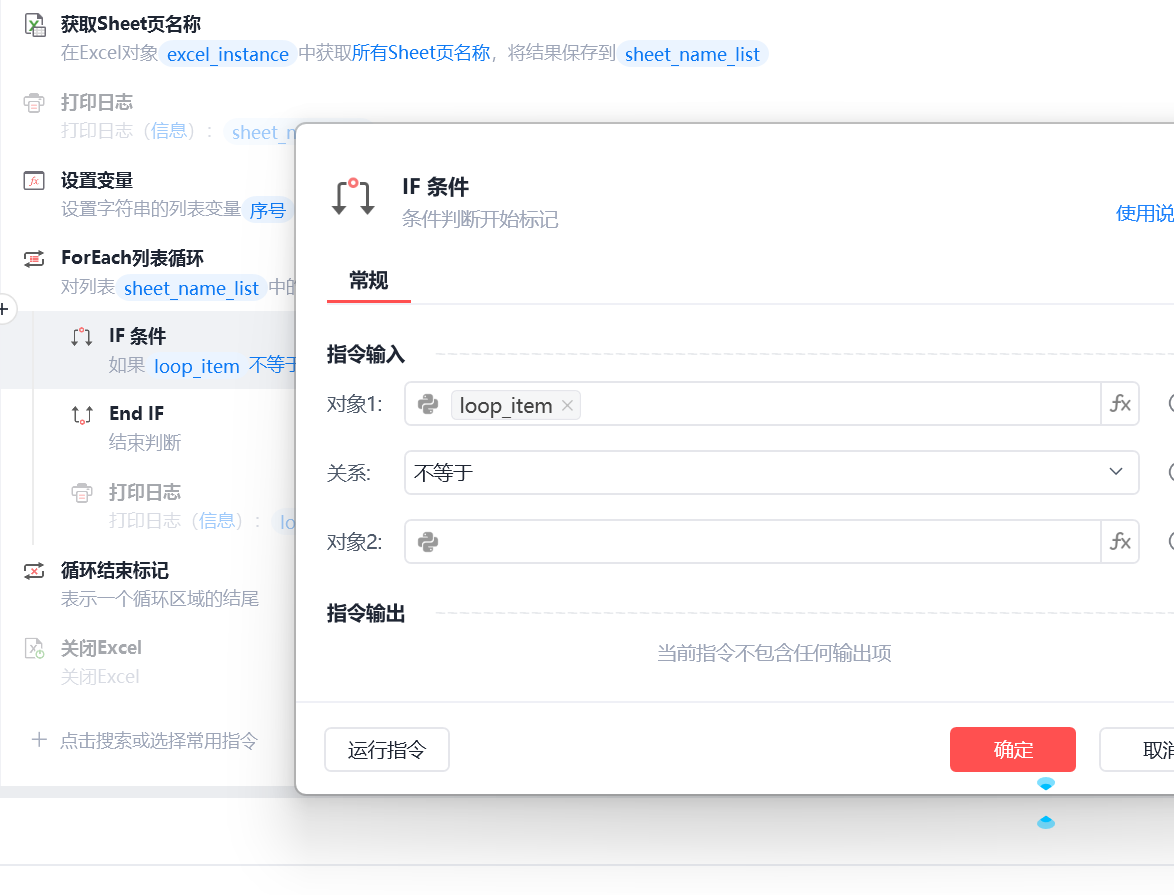This screenshot has height=895, width=1174.
Task: Select the ForEach列表循环 step title
Action: 133,258
